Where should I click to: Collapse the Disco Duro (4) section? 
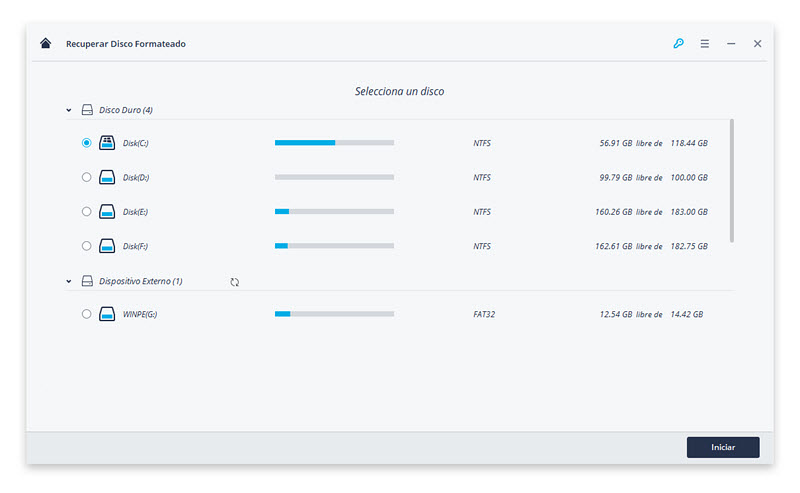click(x=68, y=110)
